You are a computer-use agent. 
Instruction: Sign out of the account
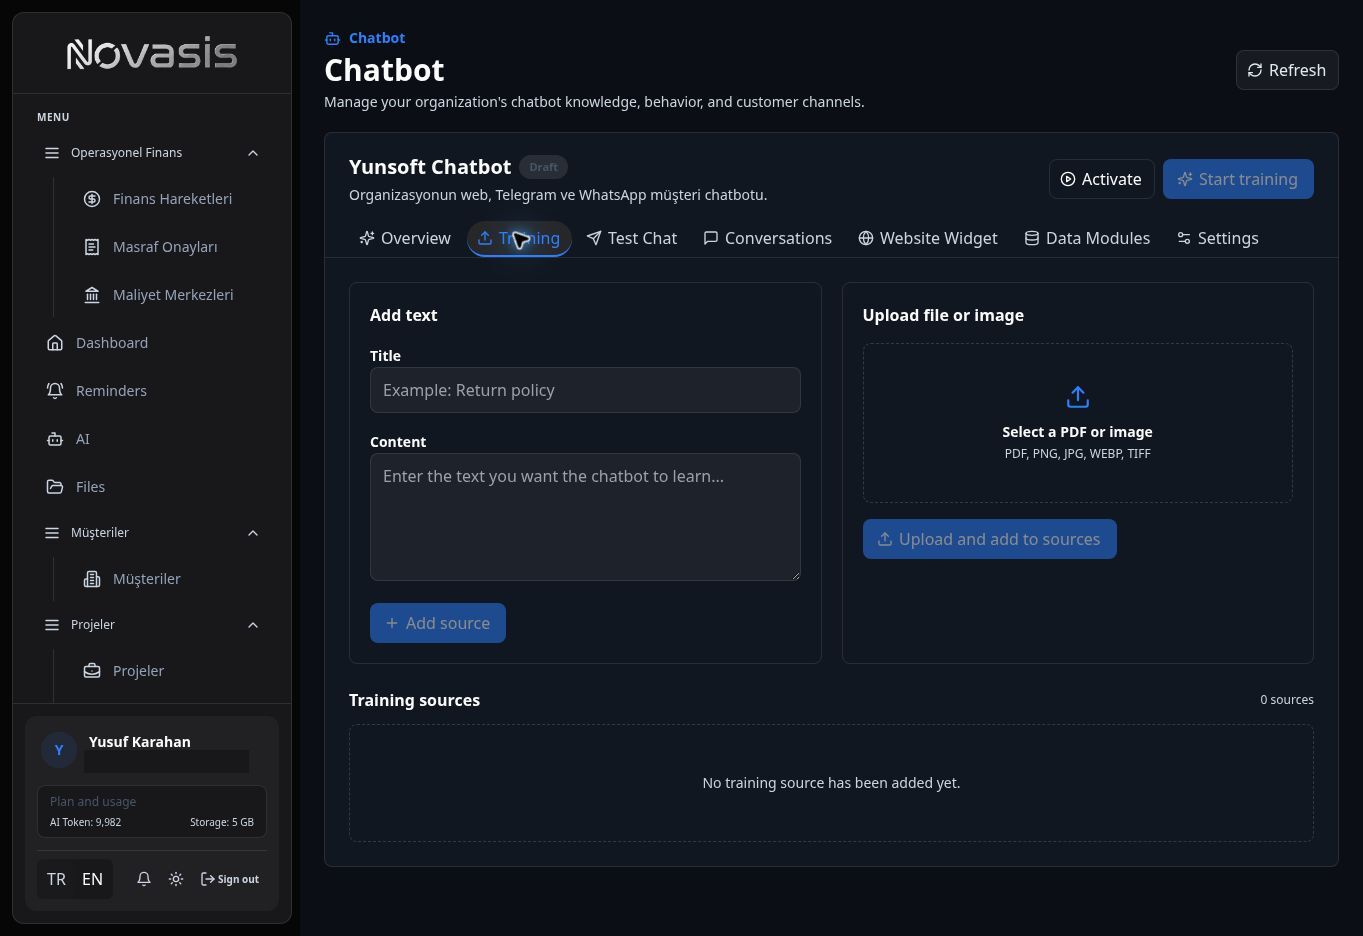click(x=230, y=879)
